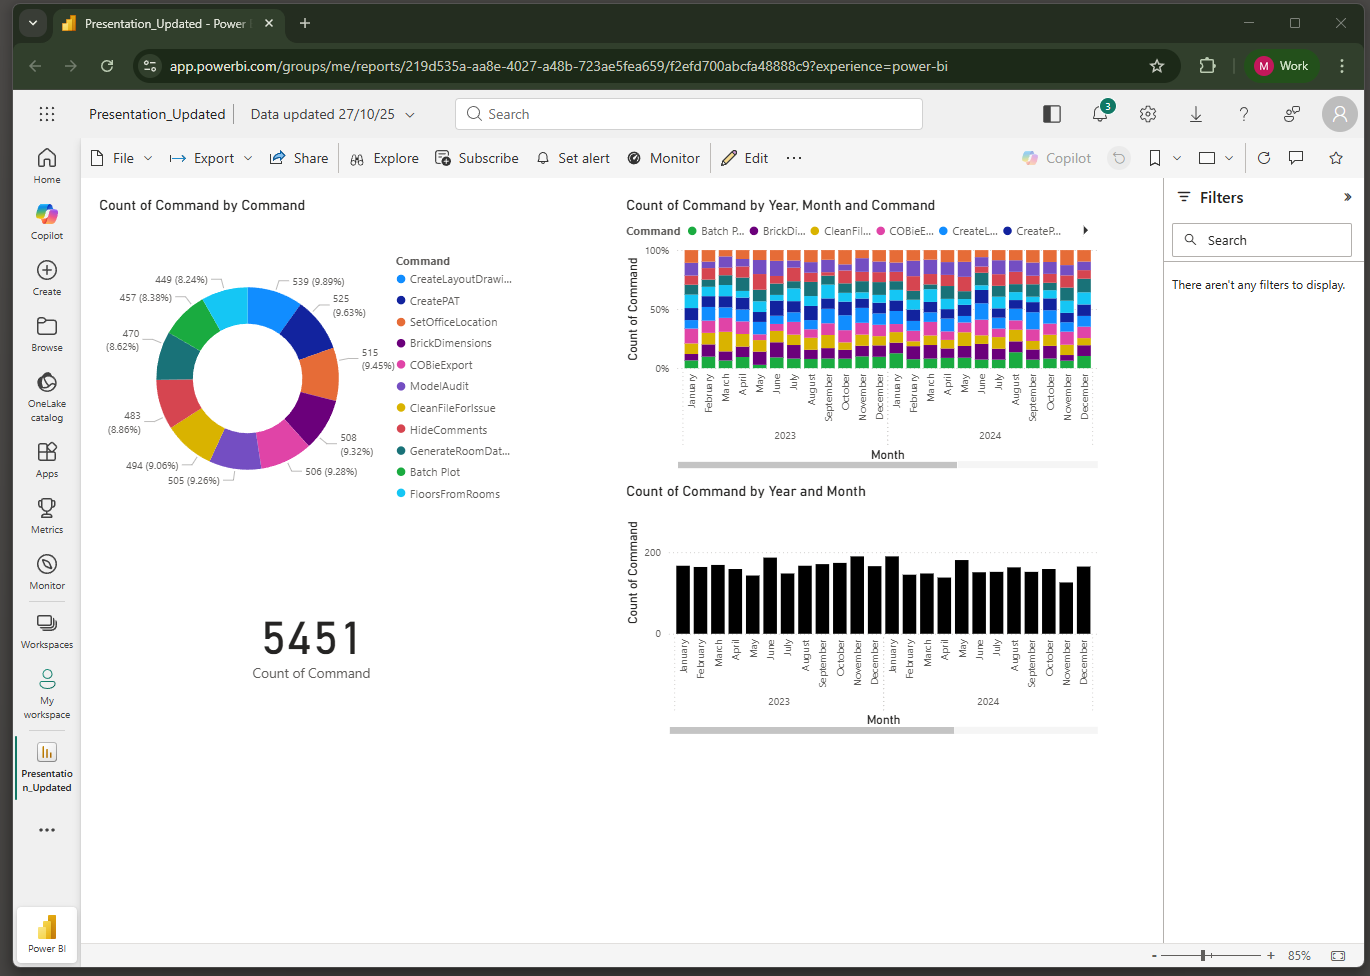
Task: Refresh the report visuals
Action: click(x=1263, y=157)
